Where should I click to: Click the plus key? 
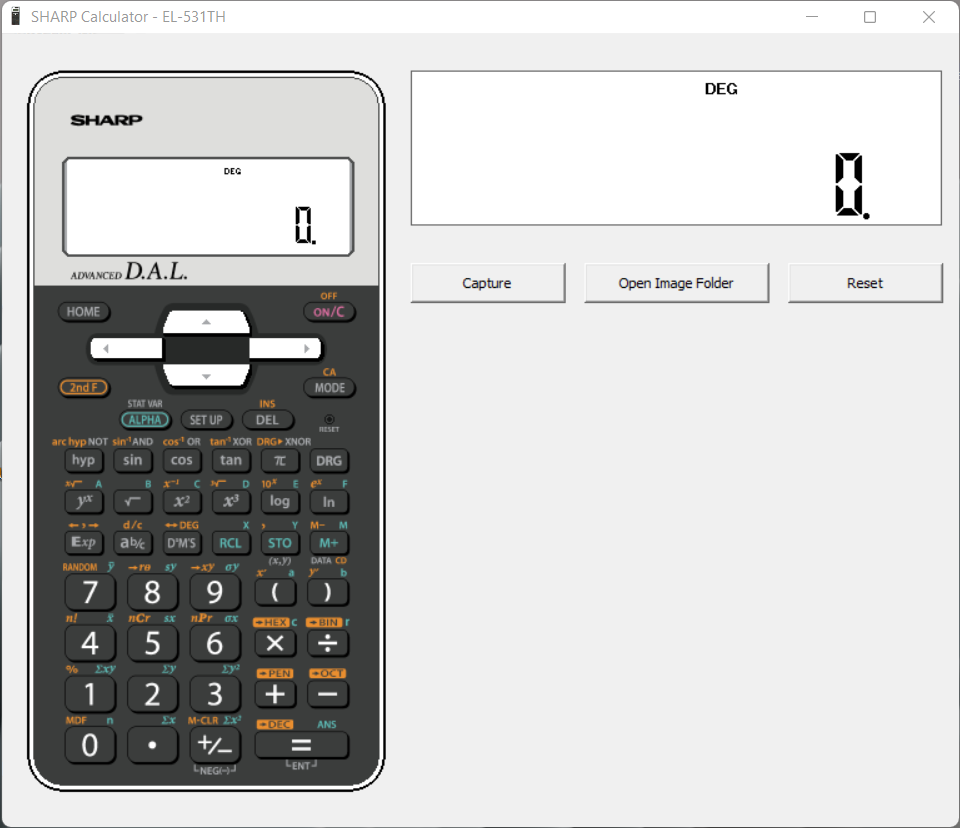coord(275,694)
